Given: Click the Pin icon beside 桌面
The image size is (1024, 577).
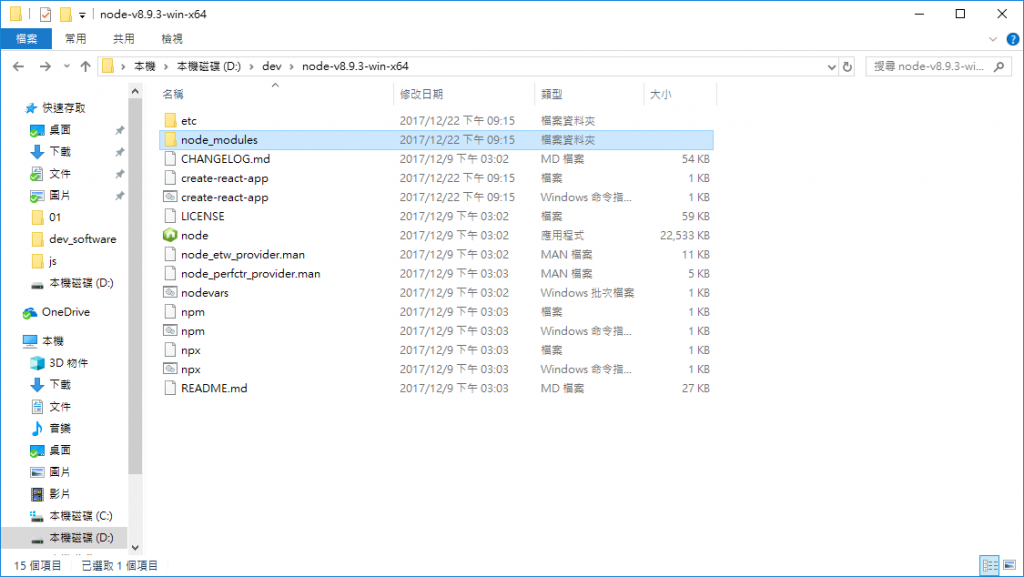Looking at the screenshot, I should (120, 131).
